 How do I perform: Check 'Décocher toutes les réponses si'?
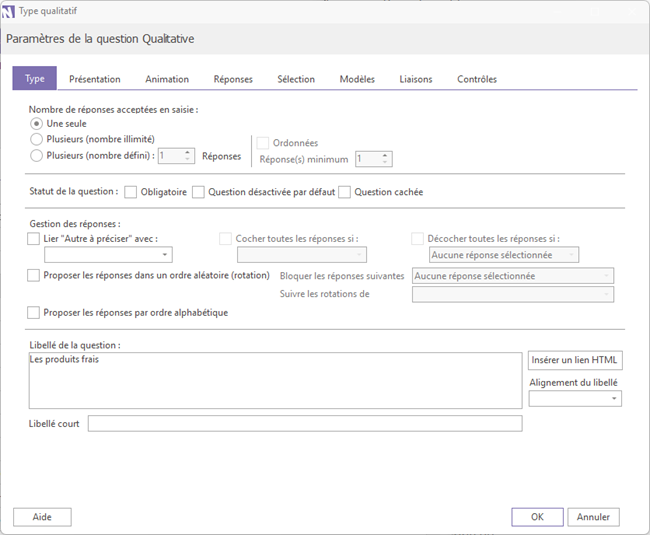(417, 239)
